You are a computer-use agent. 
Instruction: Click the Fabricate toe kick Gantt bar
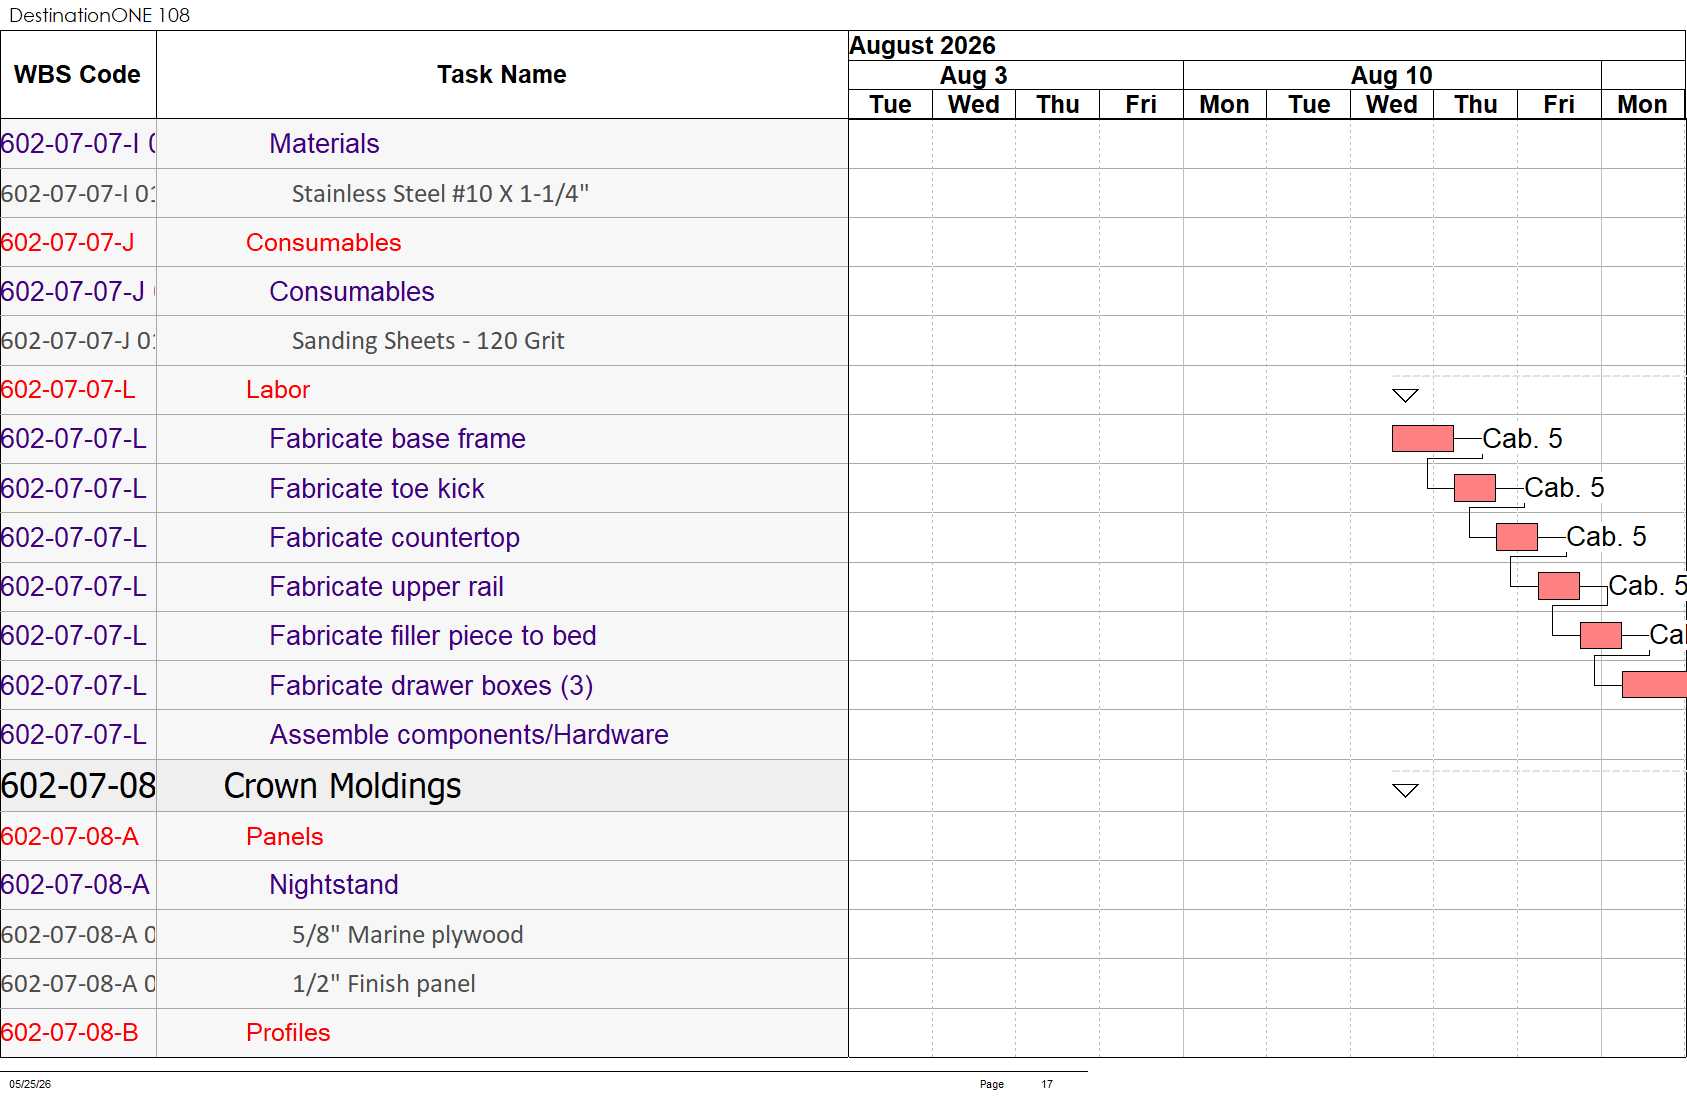tap(1474, 488)
